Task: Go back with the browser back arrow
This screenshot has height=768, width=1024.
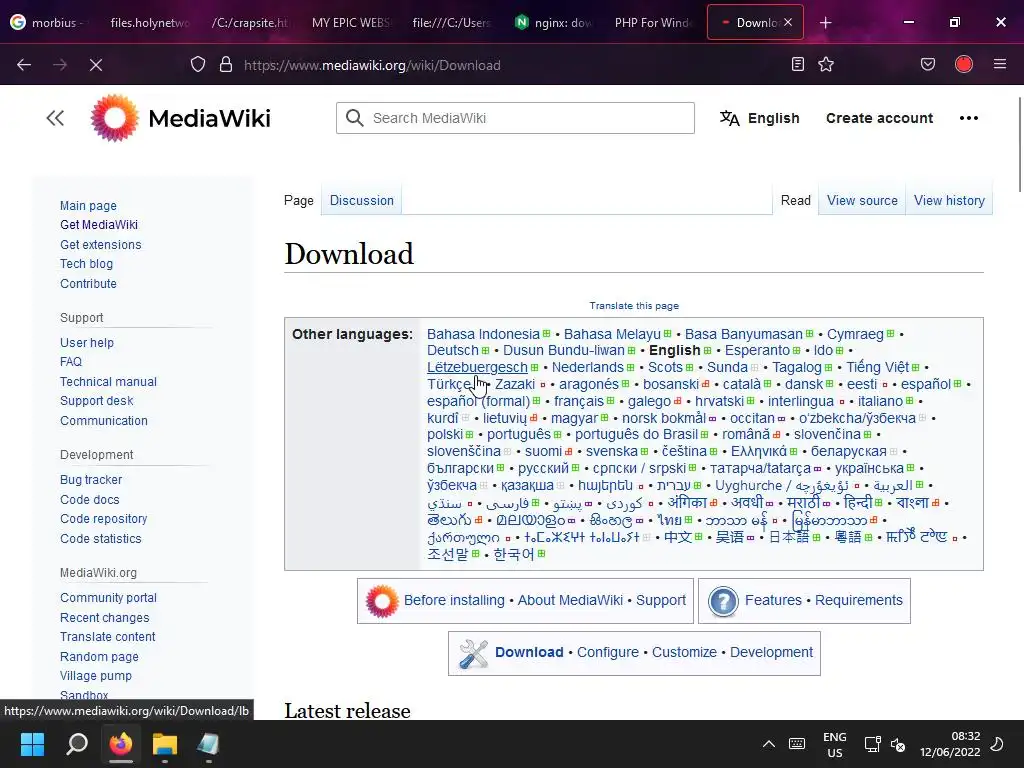Action: (24, 65)
